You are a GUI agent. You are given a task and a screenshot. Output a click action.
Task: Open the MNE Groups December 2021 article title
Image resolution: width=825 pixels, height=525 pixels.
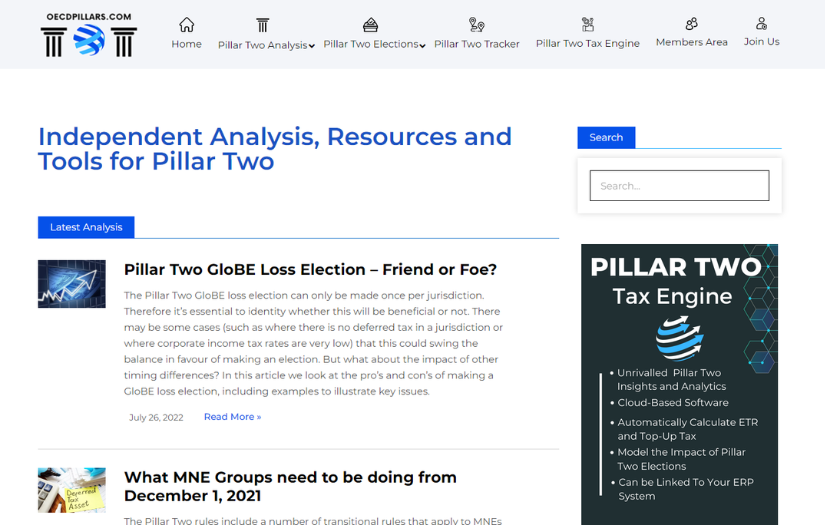pyautogui.click(x=290, y=486)
